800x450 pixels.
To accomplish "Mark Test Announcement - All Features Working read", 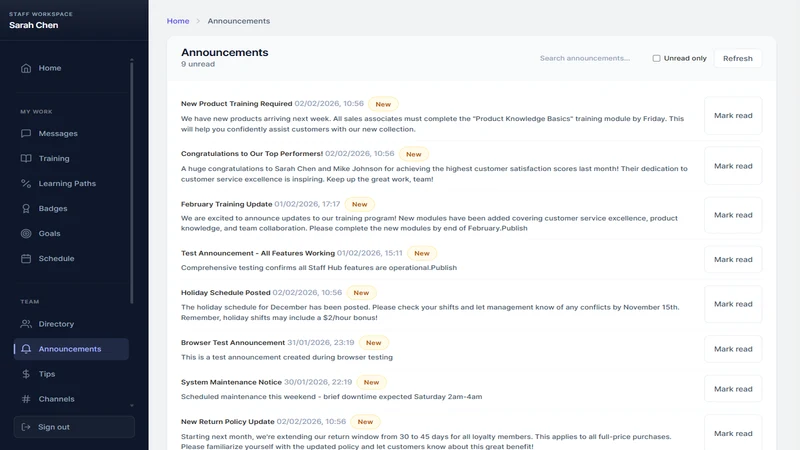I will click(x=733, y=259).
